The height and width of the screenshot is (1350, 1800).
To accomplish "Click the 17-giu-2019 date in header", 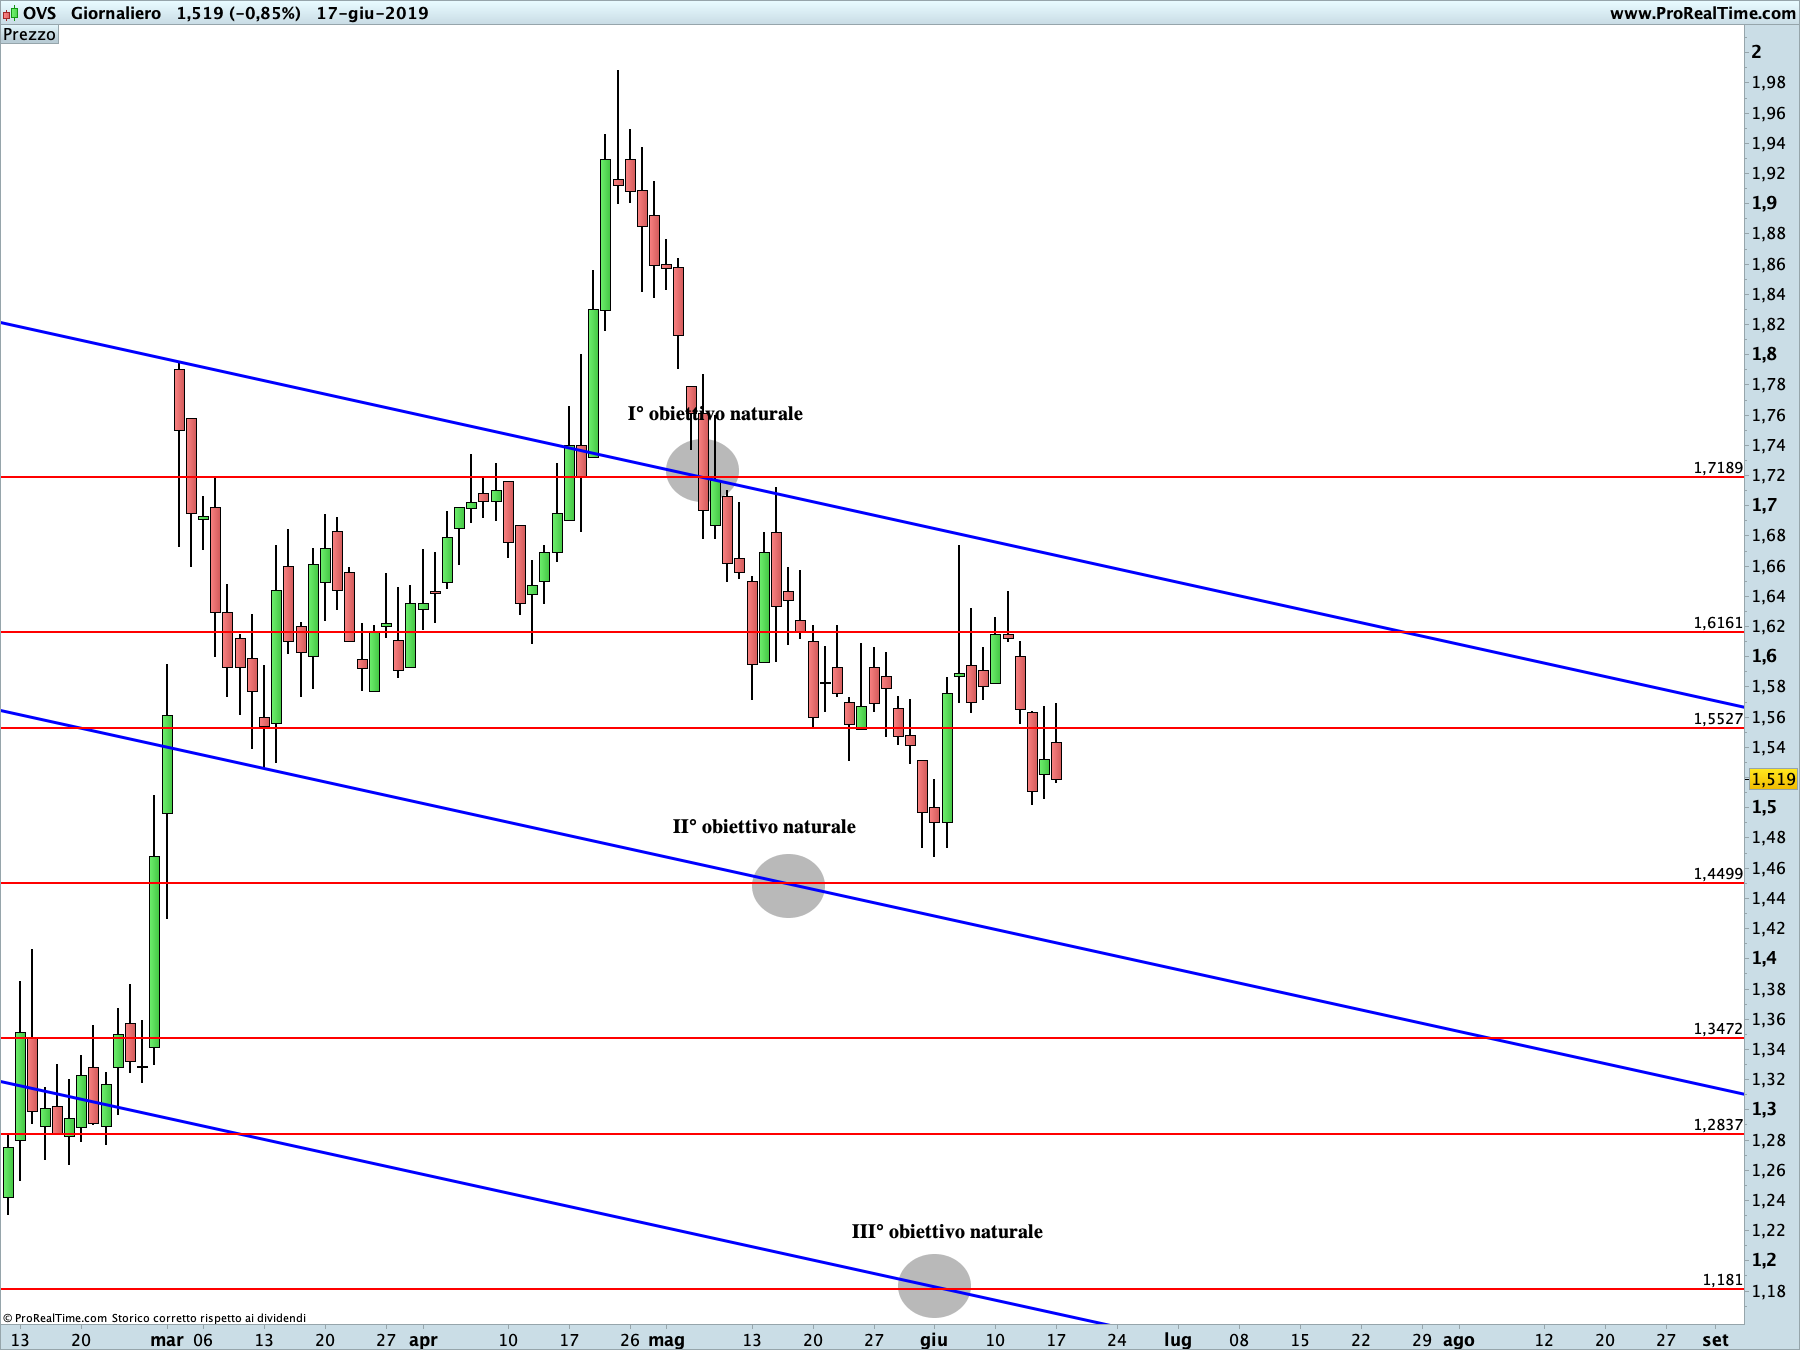I will (x=372, y=13).
